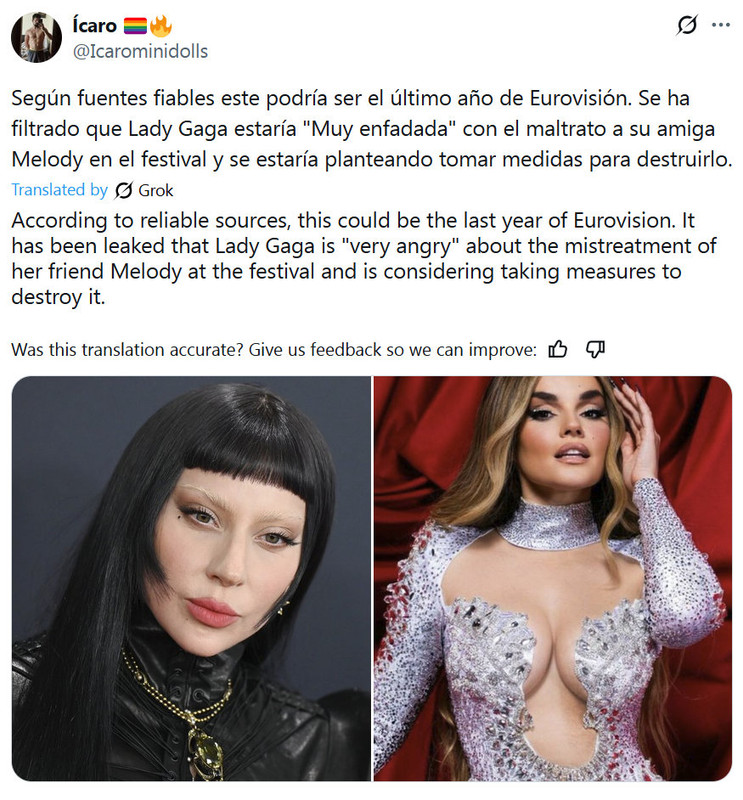Click the rainbow flag emoji next to Ícaro
This screenshot has height=800, width=743.
click(135, 26)
